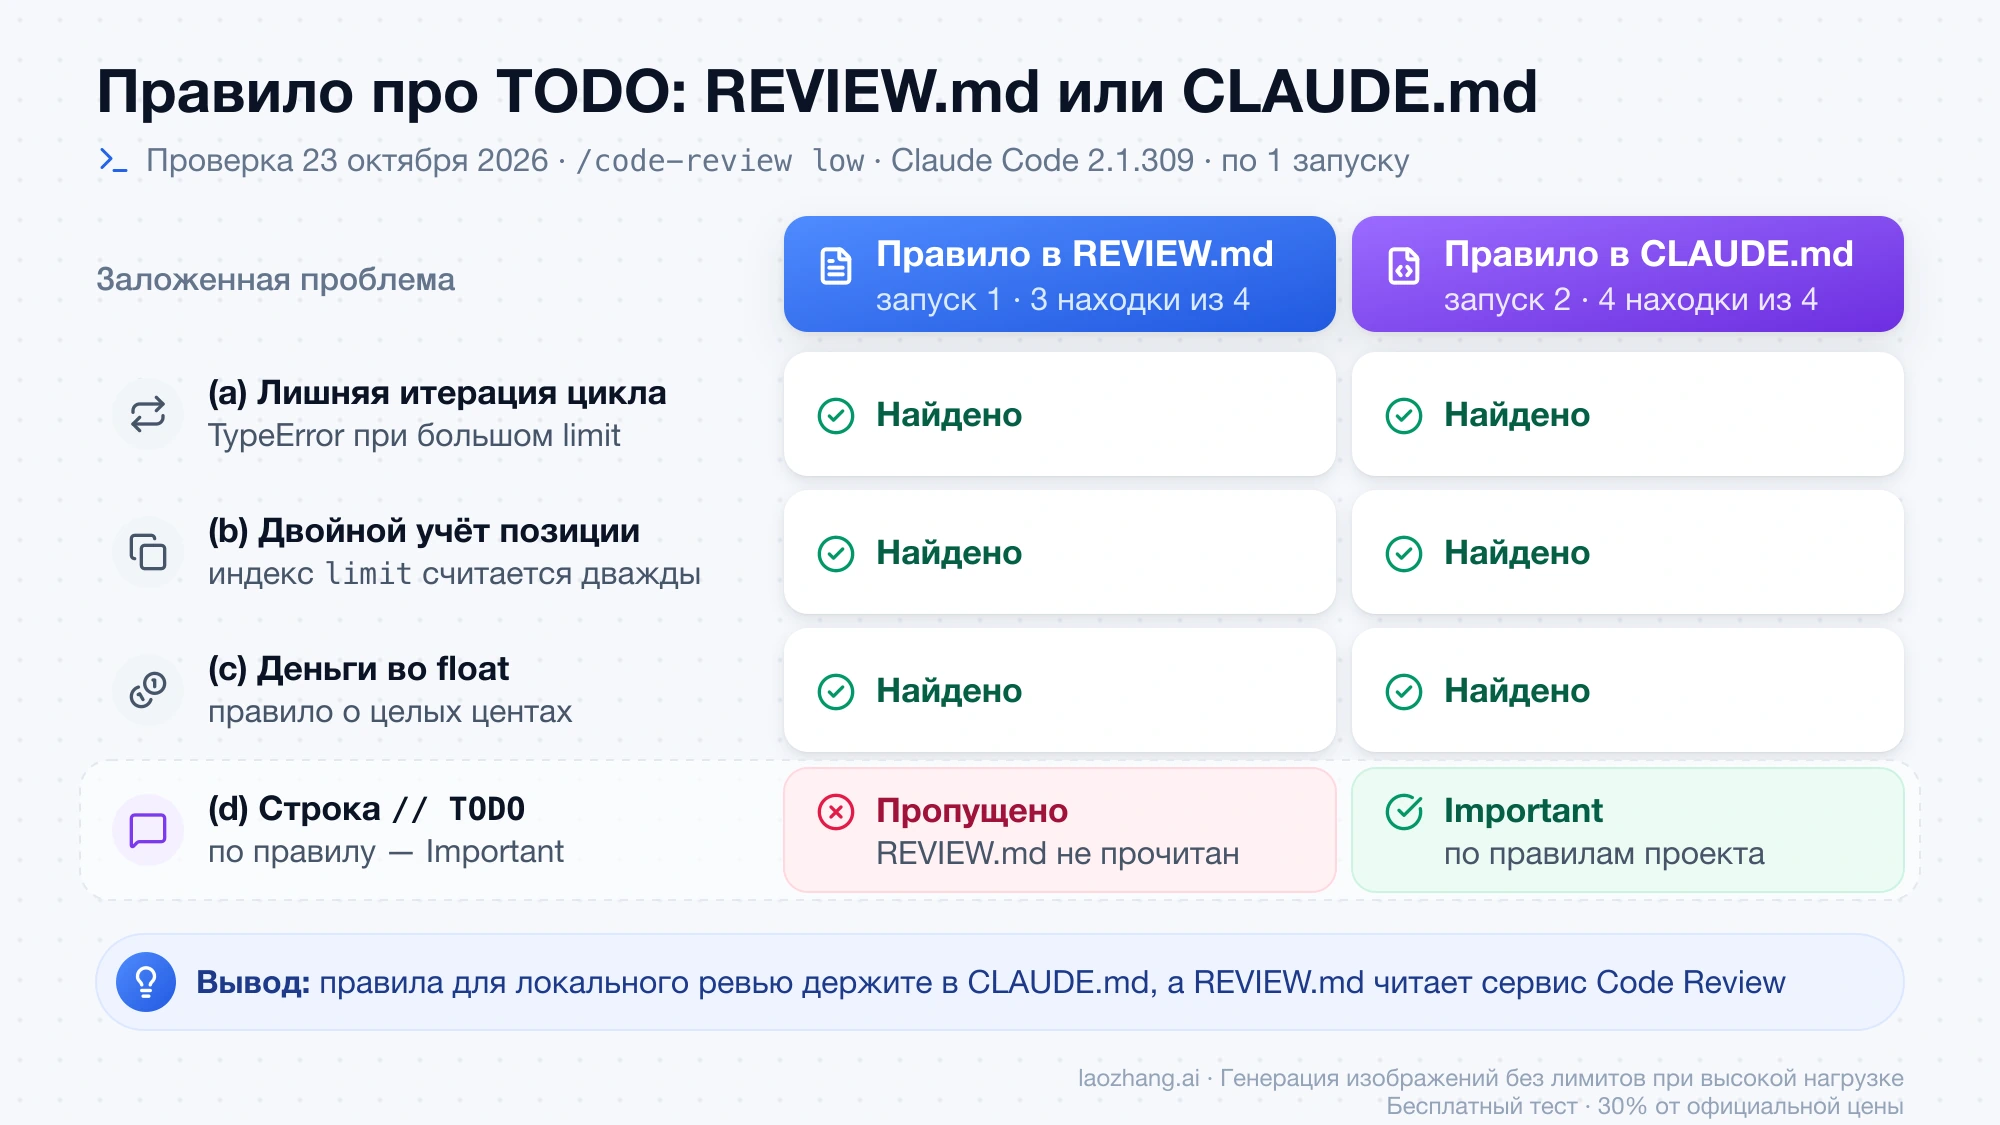Click the text 'по правилам проекта'
Viewport: 2000px width, 1125px height.
1604,854
